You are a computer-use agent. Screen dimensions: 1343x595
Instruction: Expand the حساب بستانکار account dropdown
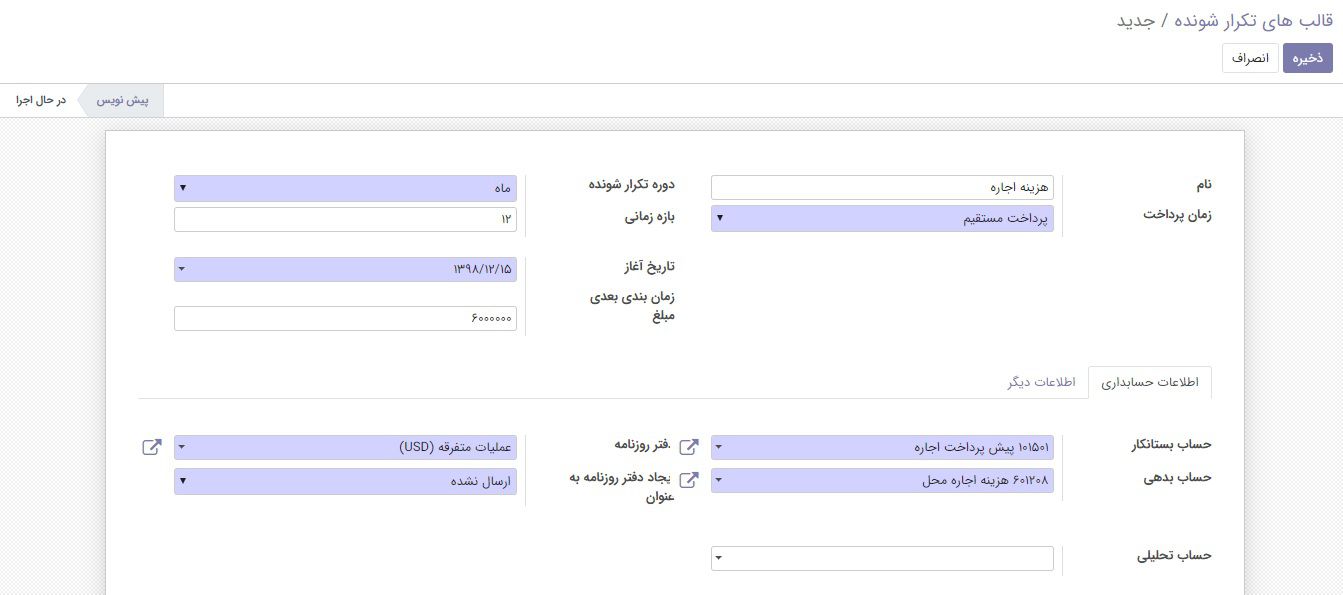[x=882, y=448]
